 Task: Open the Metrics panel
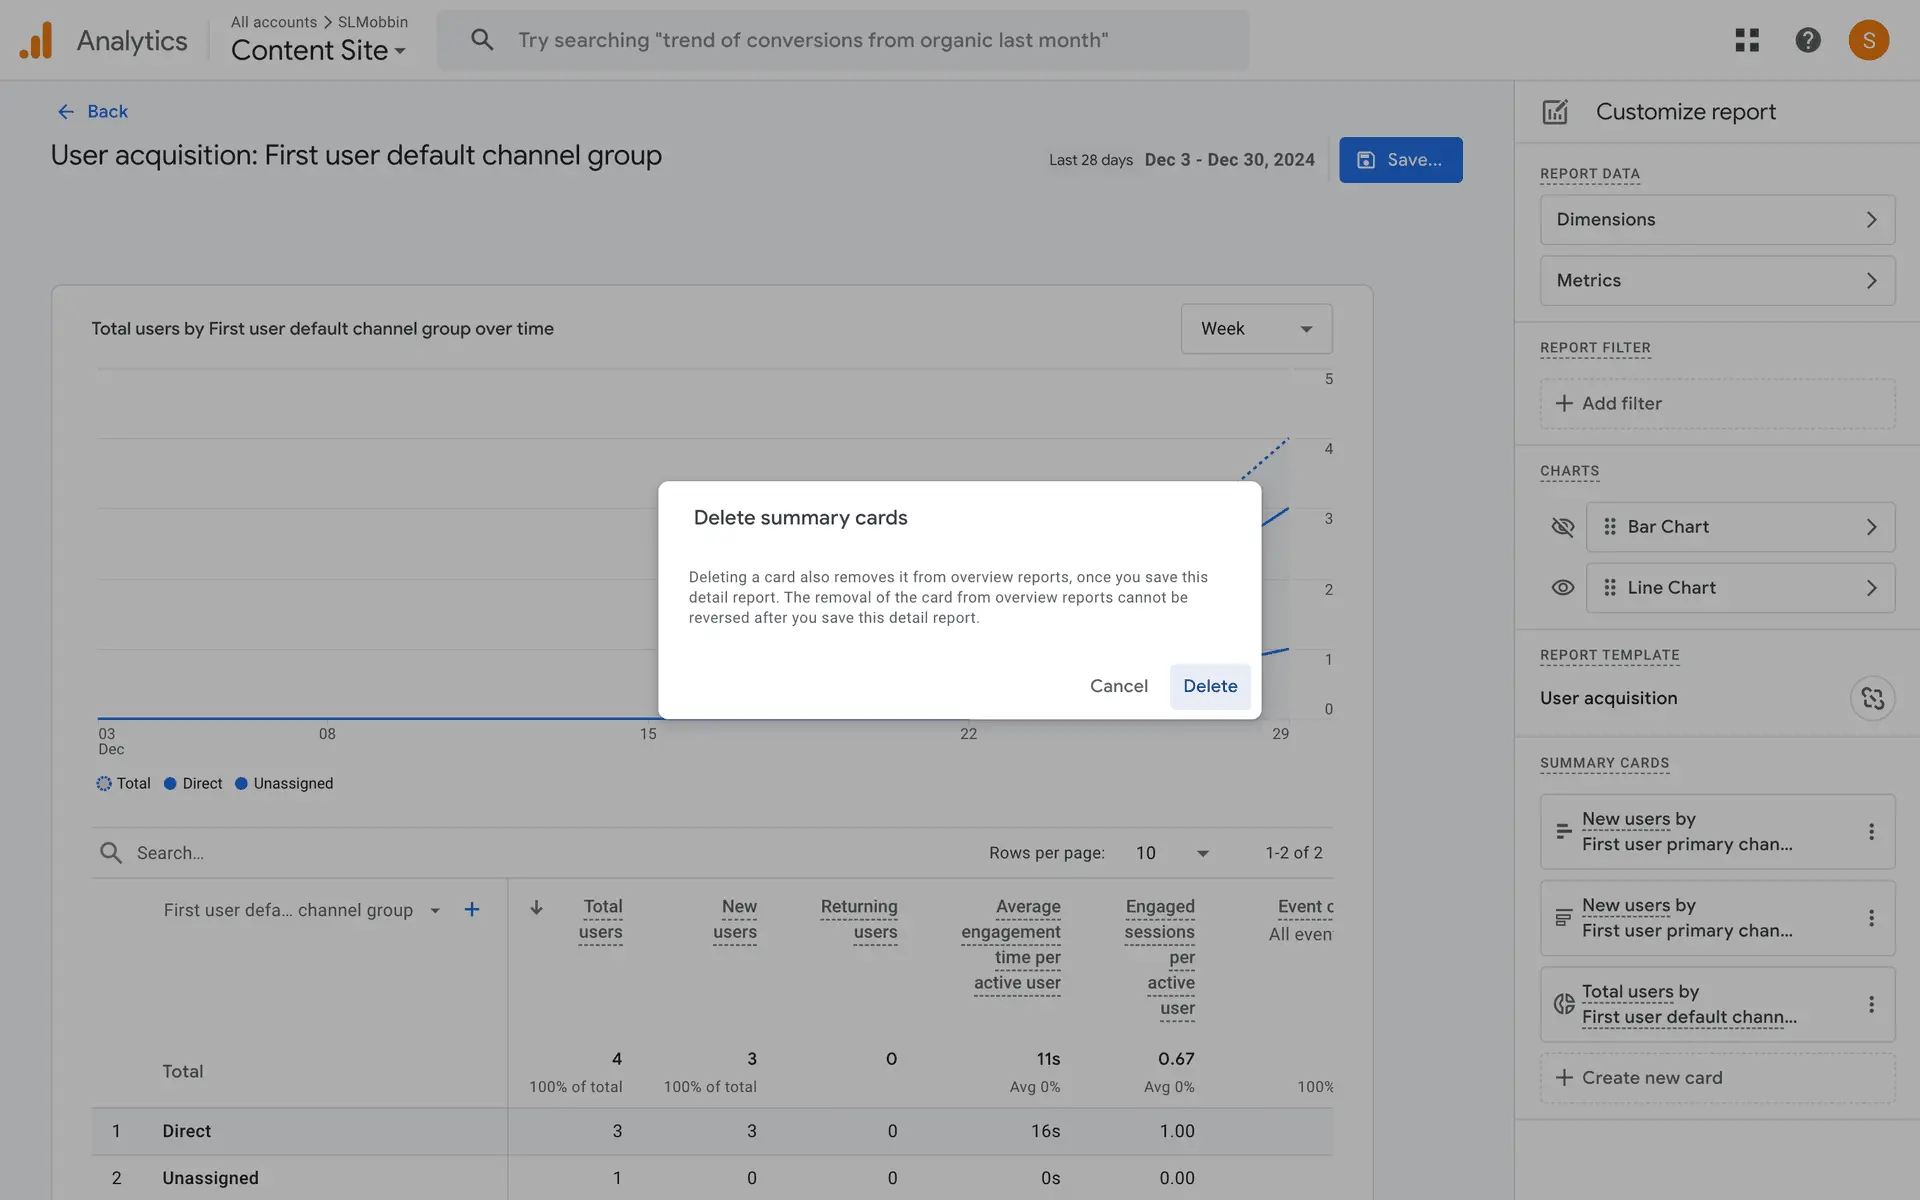[1717, 281]
